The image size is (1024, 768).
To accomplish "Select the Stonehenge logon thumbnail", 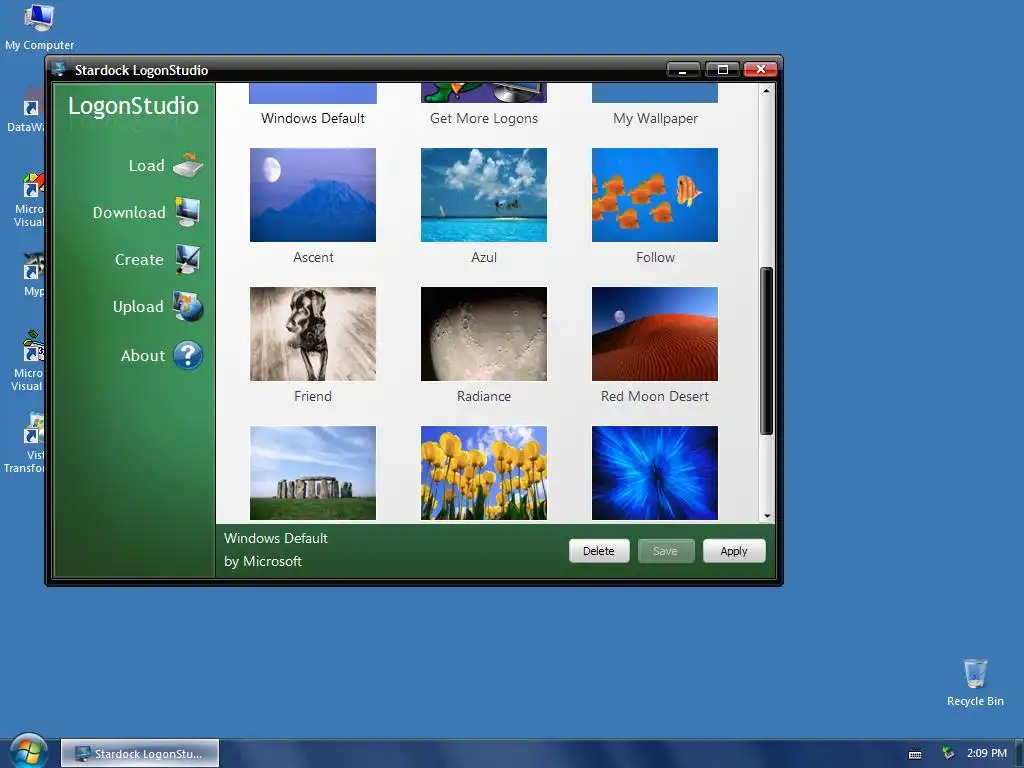I will click(313, 473).
